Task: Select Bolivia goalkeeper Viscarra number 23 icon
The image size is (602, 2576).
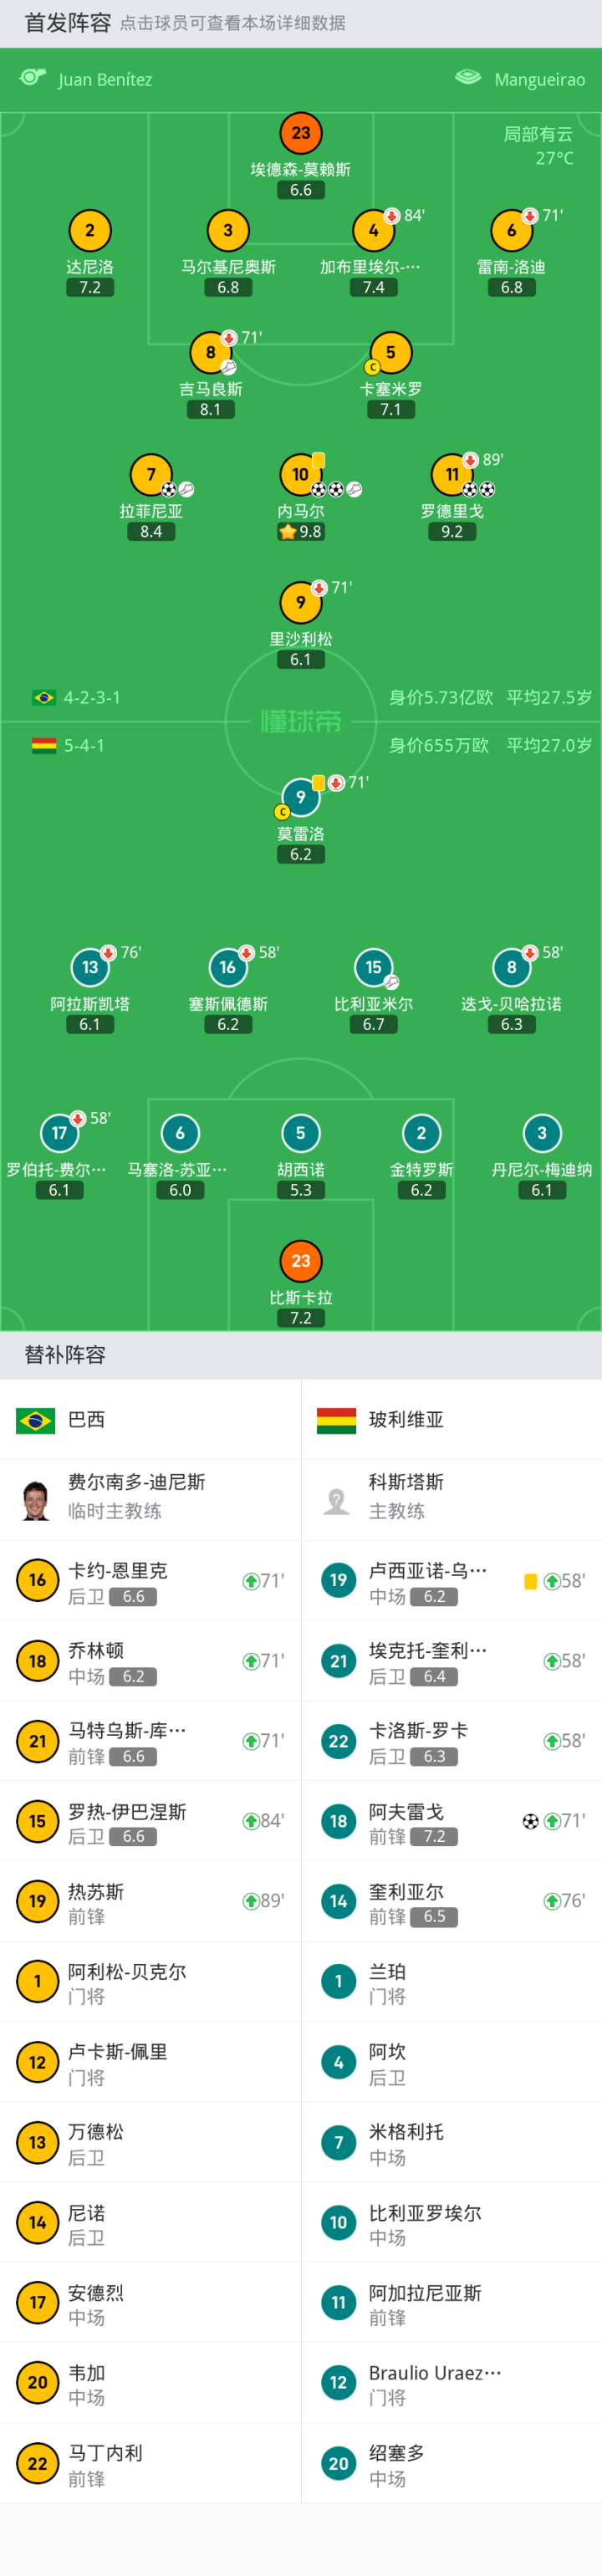Action: [x=301, y=1261]
